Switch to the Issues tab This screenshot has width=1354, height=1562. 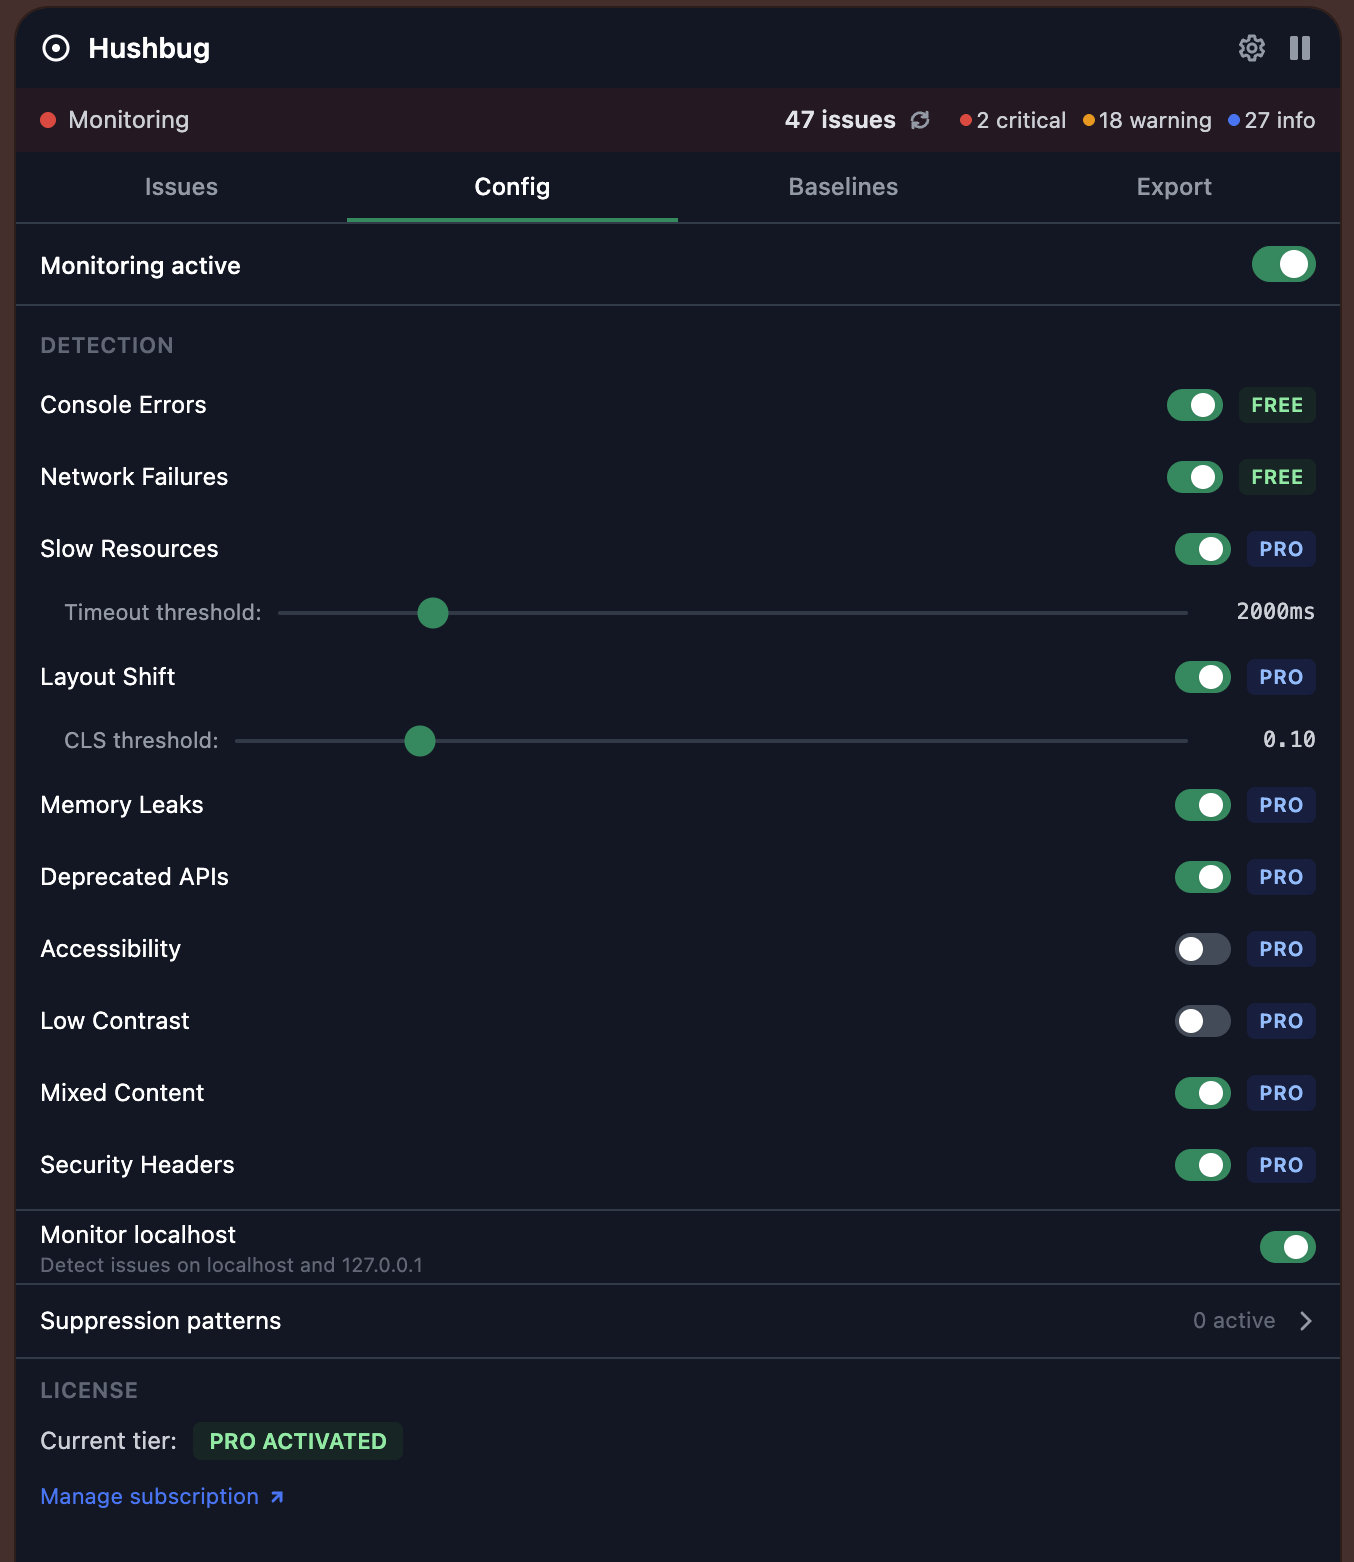(181, 187)
